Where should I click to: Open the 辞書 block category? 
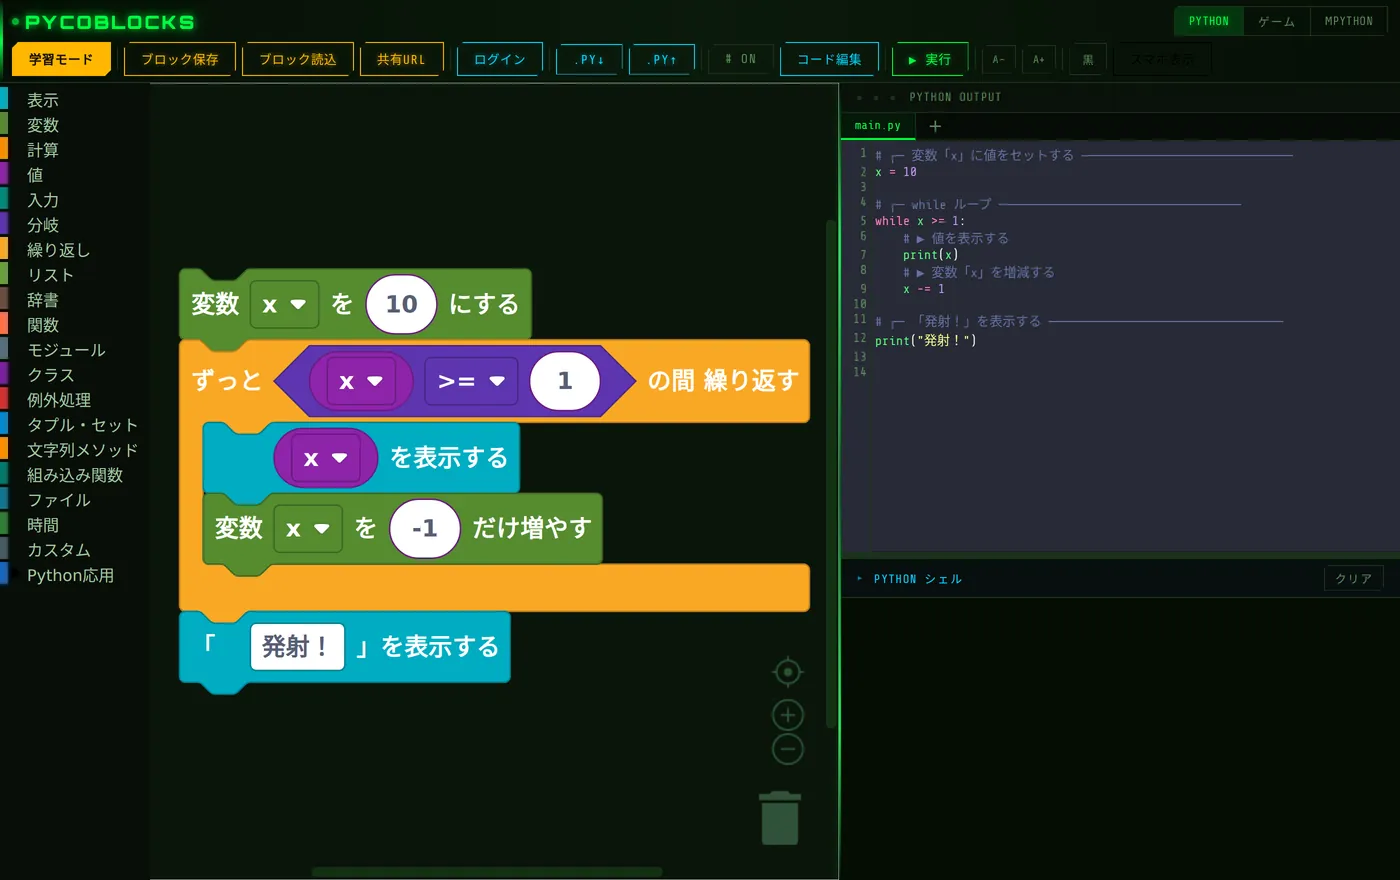pyautogui.click(x=43, y=300)
